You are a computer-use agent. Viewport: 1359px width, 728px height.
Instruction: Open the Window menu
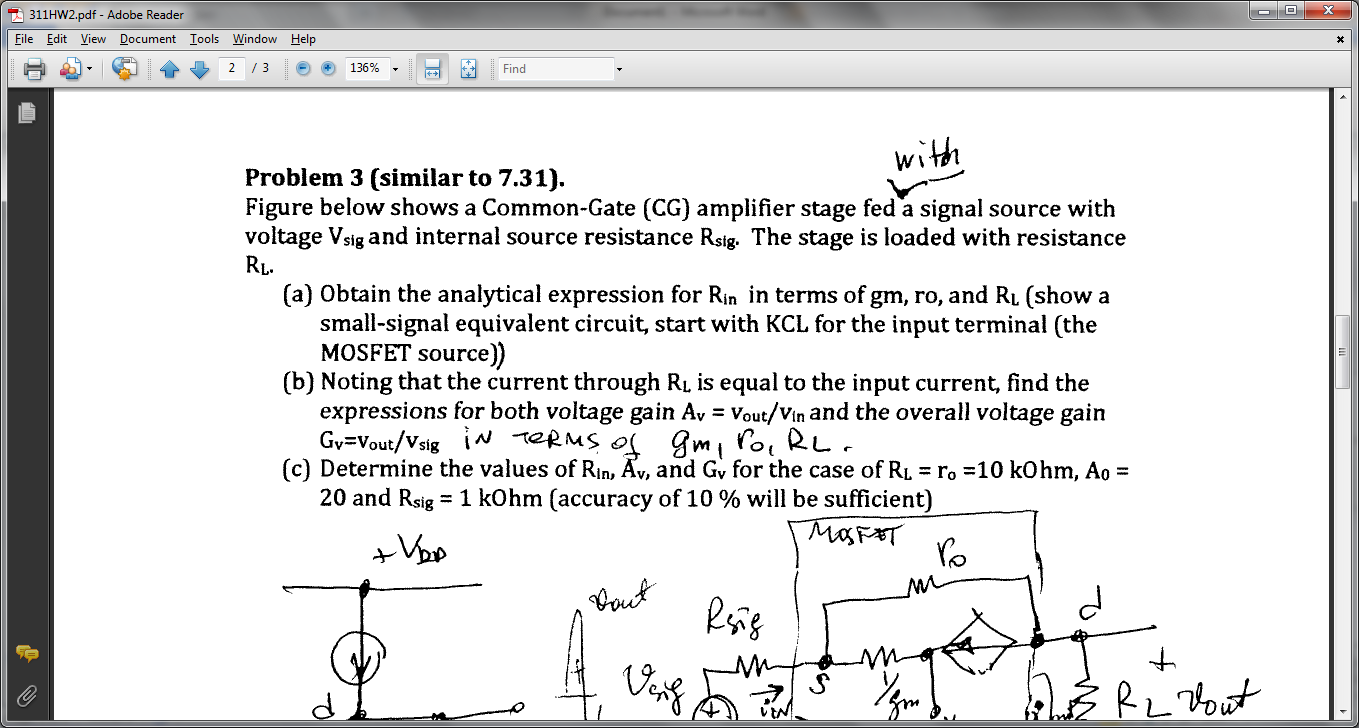(255, 39)
